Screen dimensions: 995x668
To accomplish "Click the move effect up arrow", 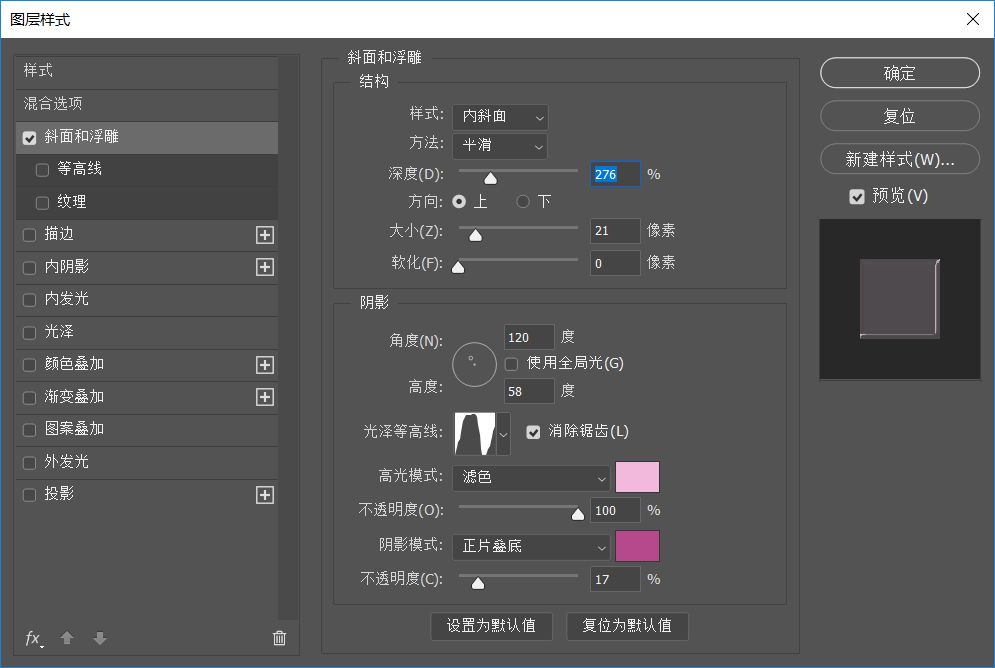I will [67, 638].
